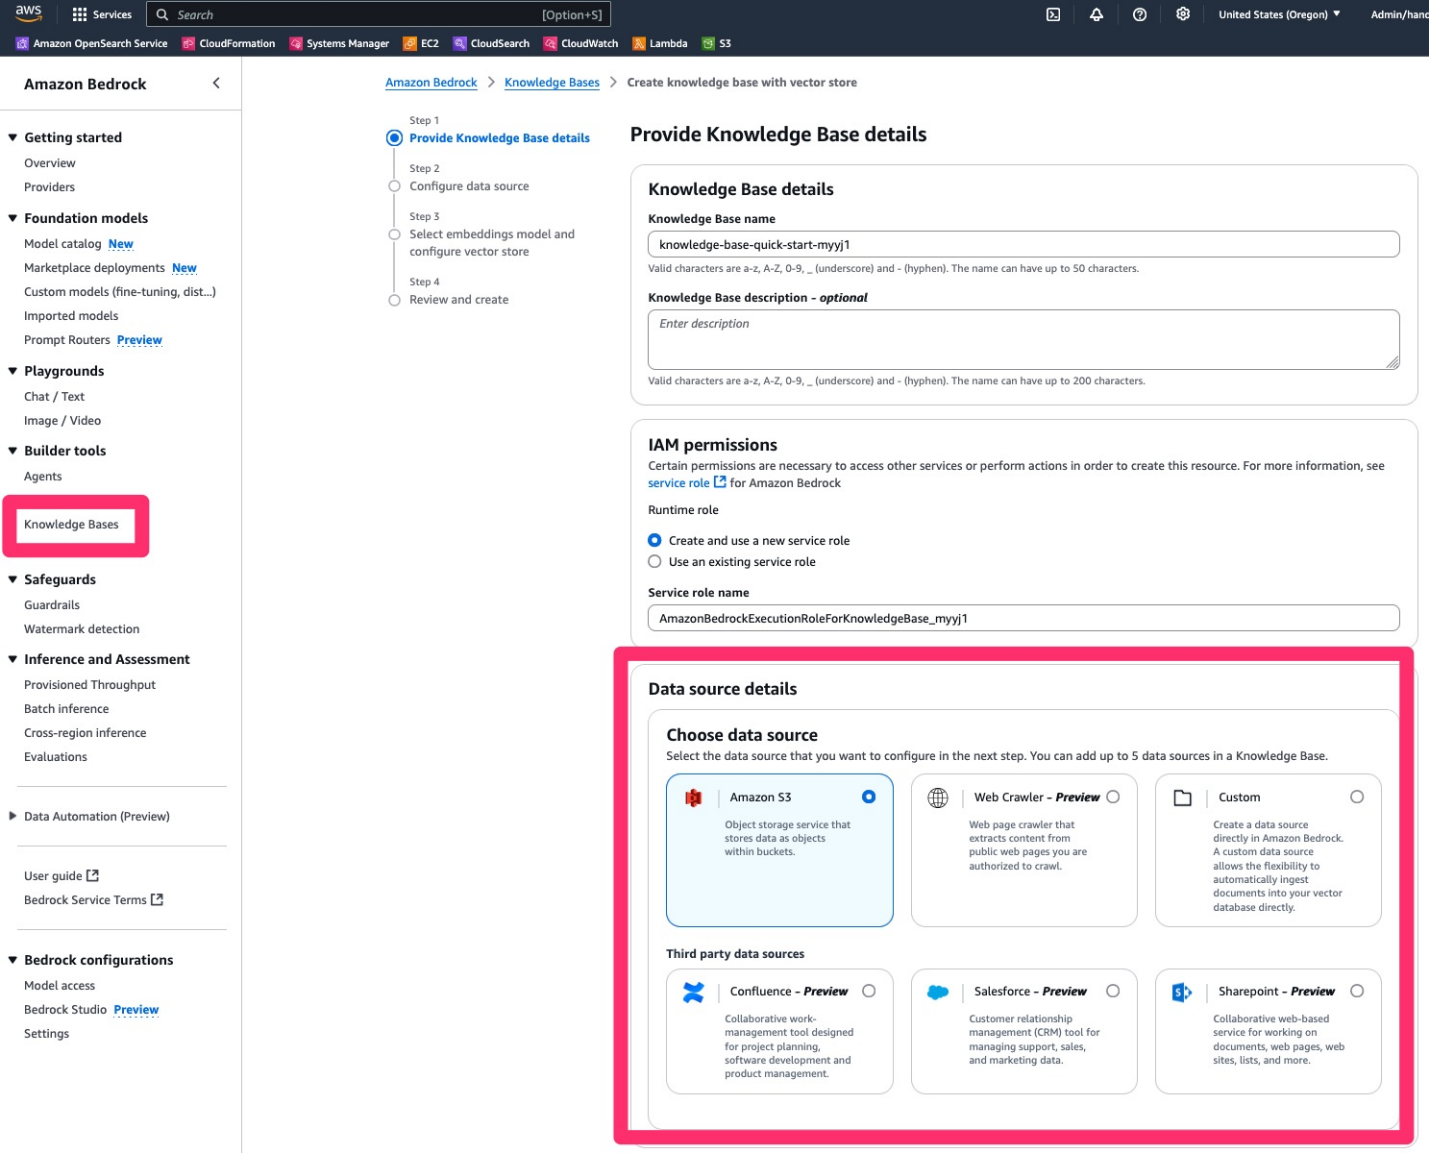1429x1153 pixels.
Task: Collapse the Amazon Bedrock side navigation
Action: tap(216, 84)
